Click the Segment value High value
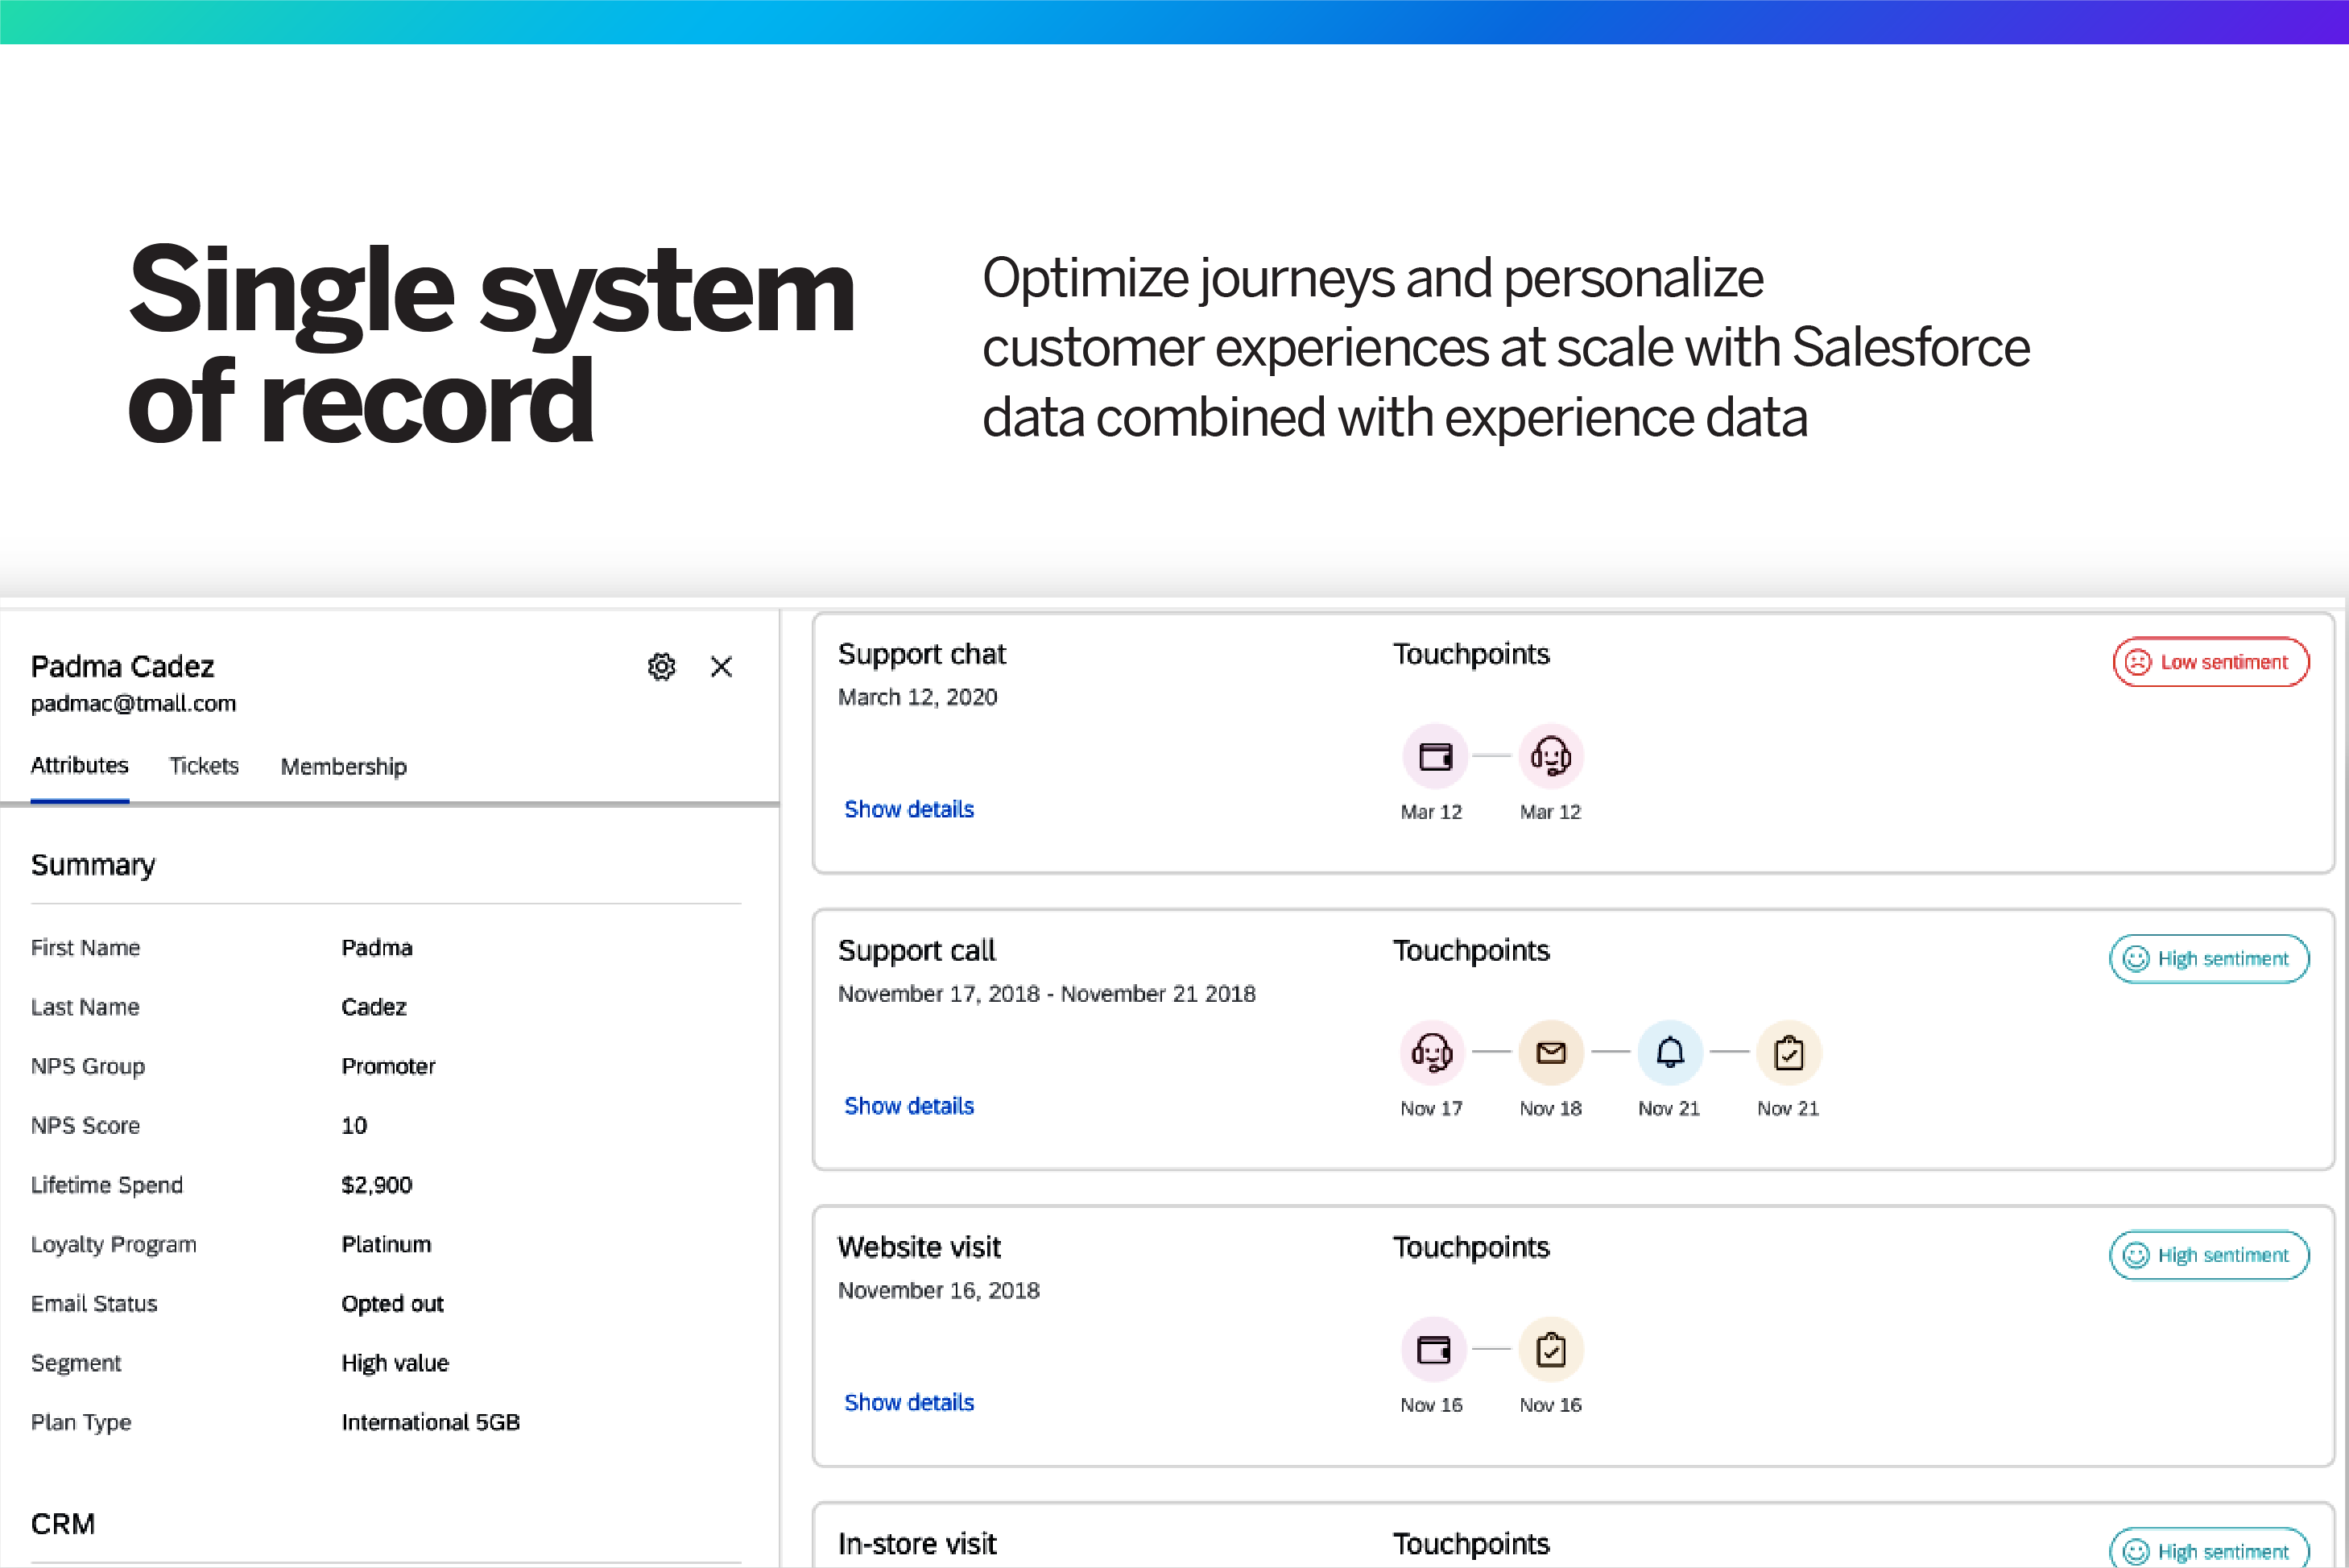2349x1568 pixels. coord(395,1363)
